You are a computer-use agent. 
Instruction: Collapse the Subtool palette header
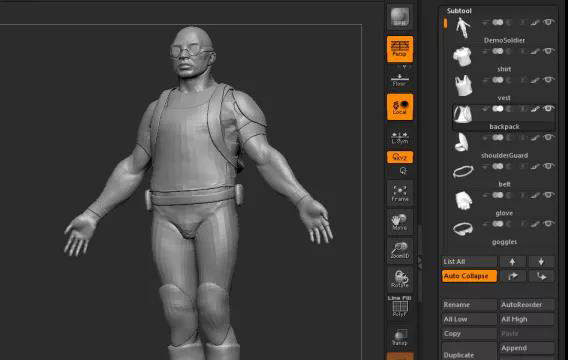tap(459, 11)
